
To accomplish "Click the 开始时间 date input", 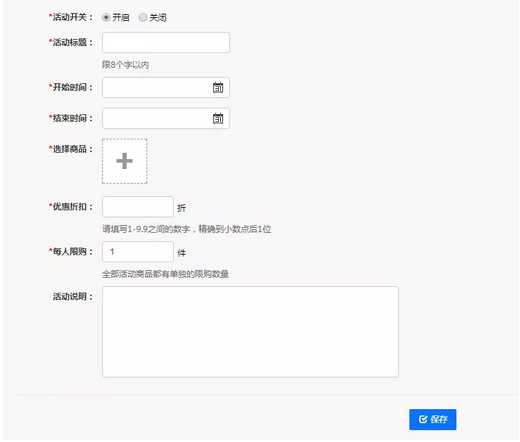I will (166, 88).
